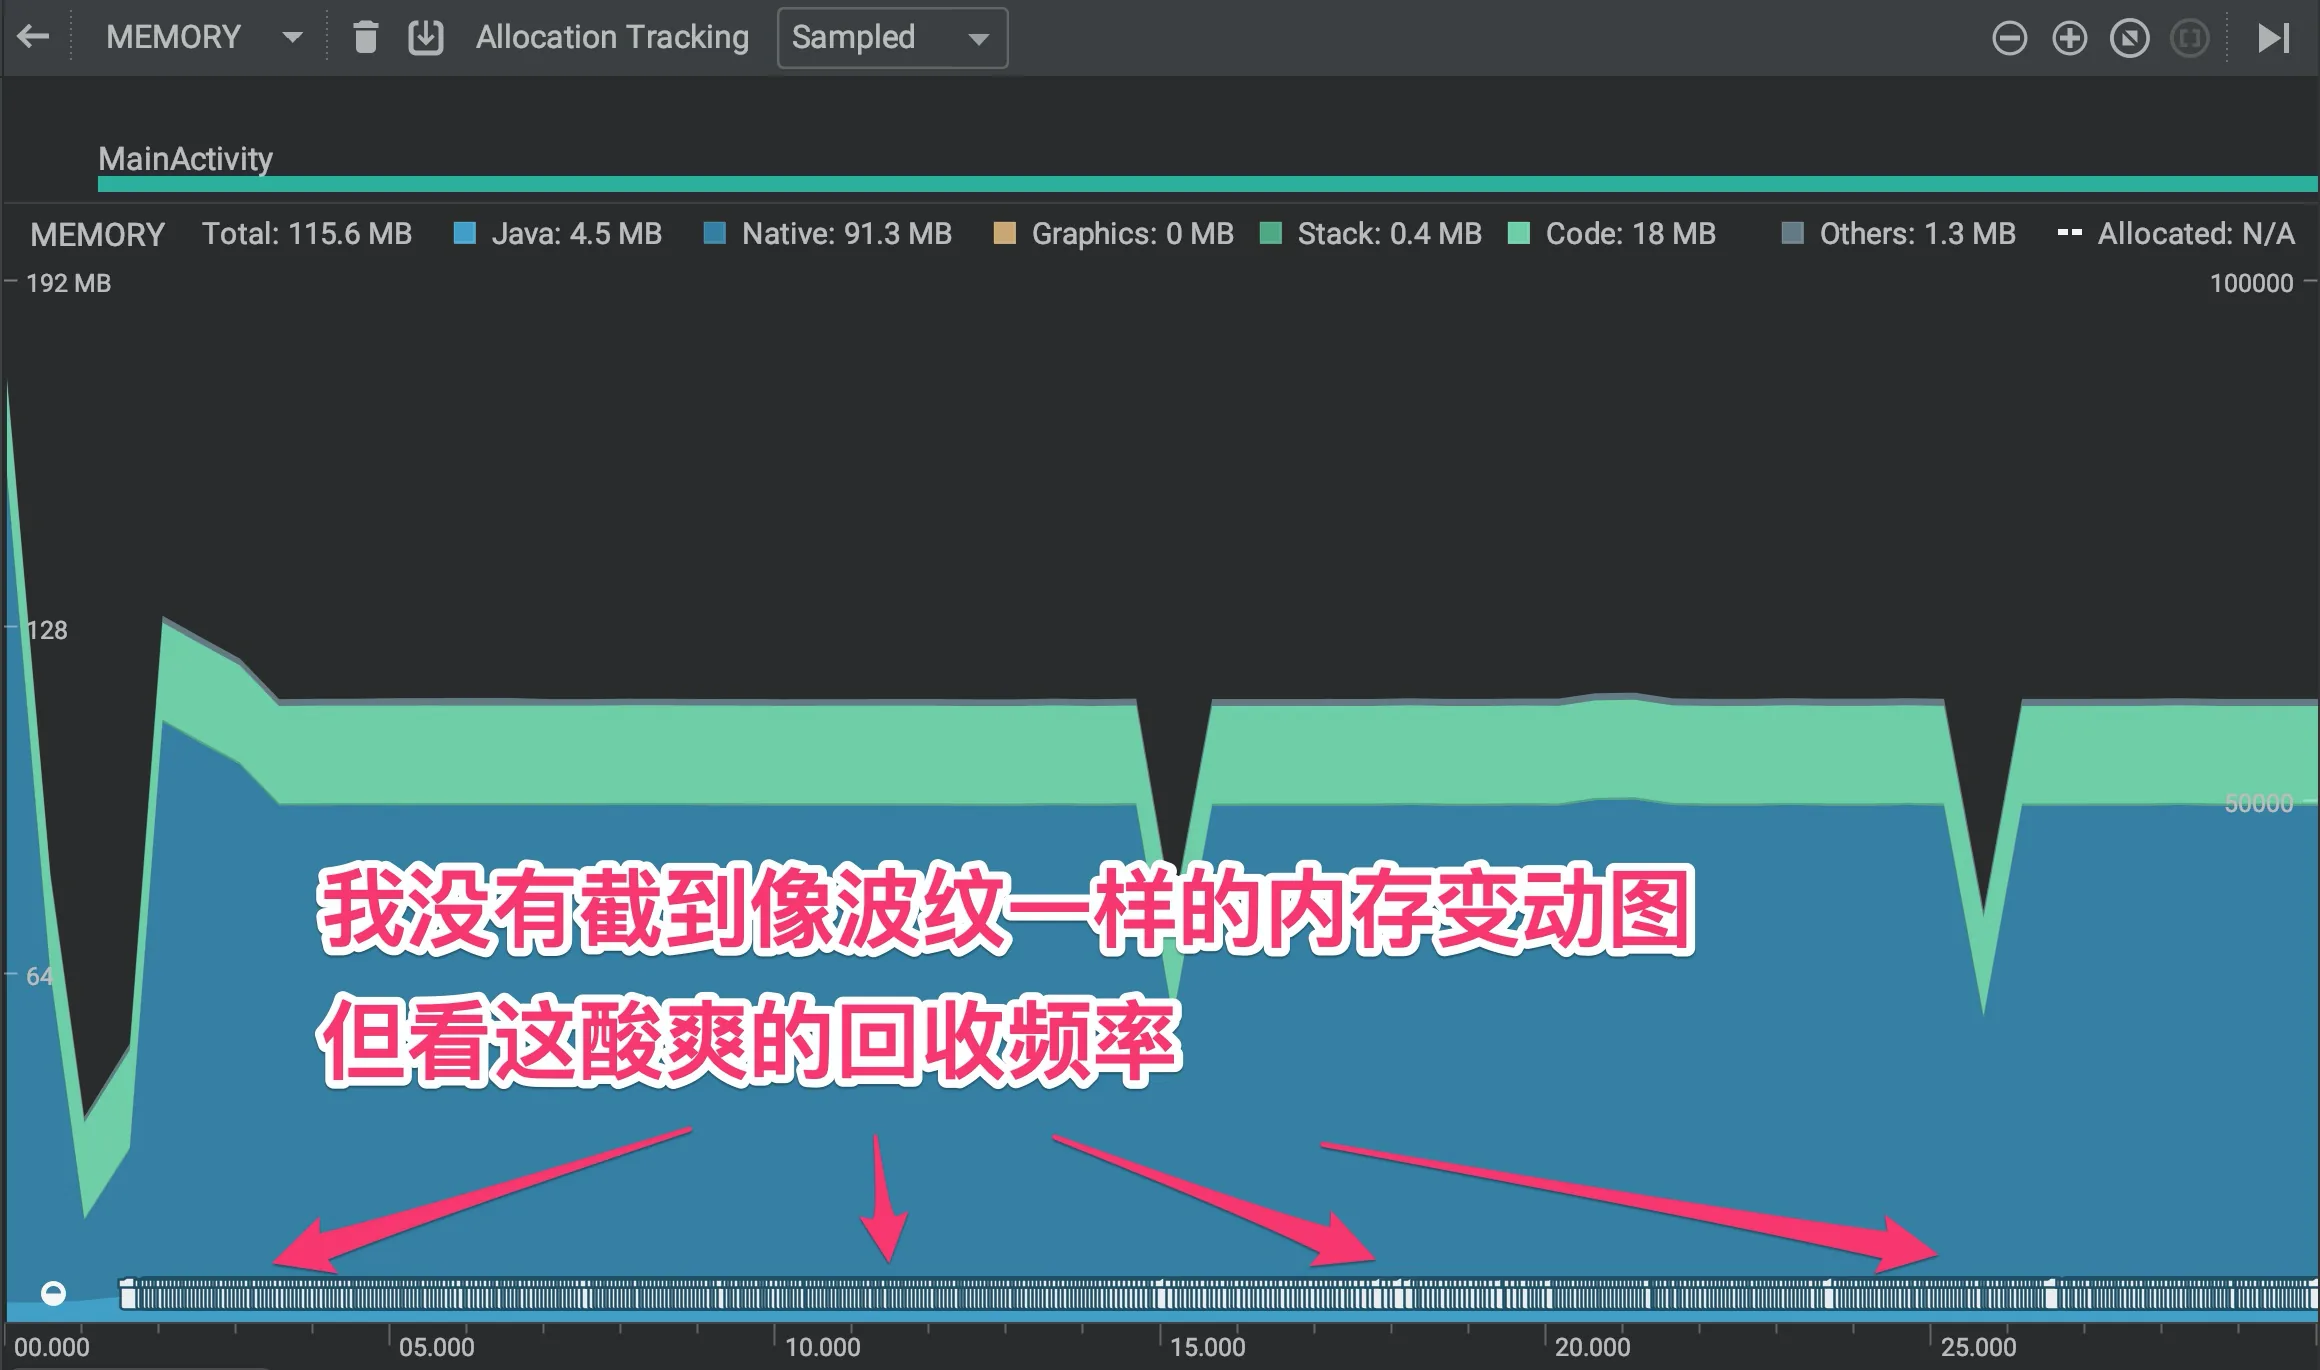This screenshot has height=1370, width=2320.
Task: Click the Graphics memory legend swatch
Action: click(1005, 233)
